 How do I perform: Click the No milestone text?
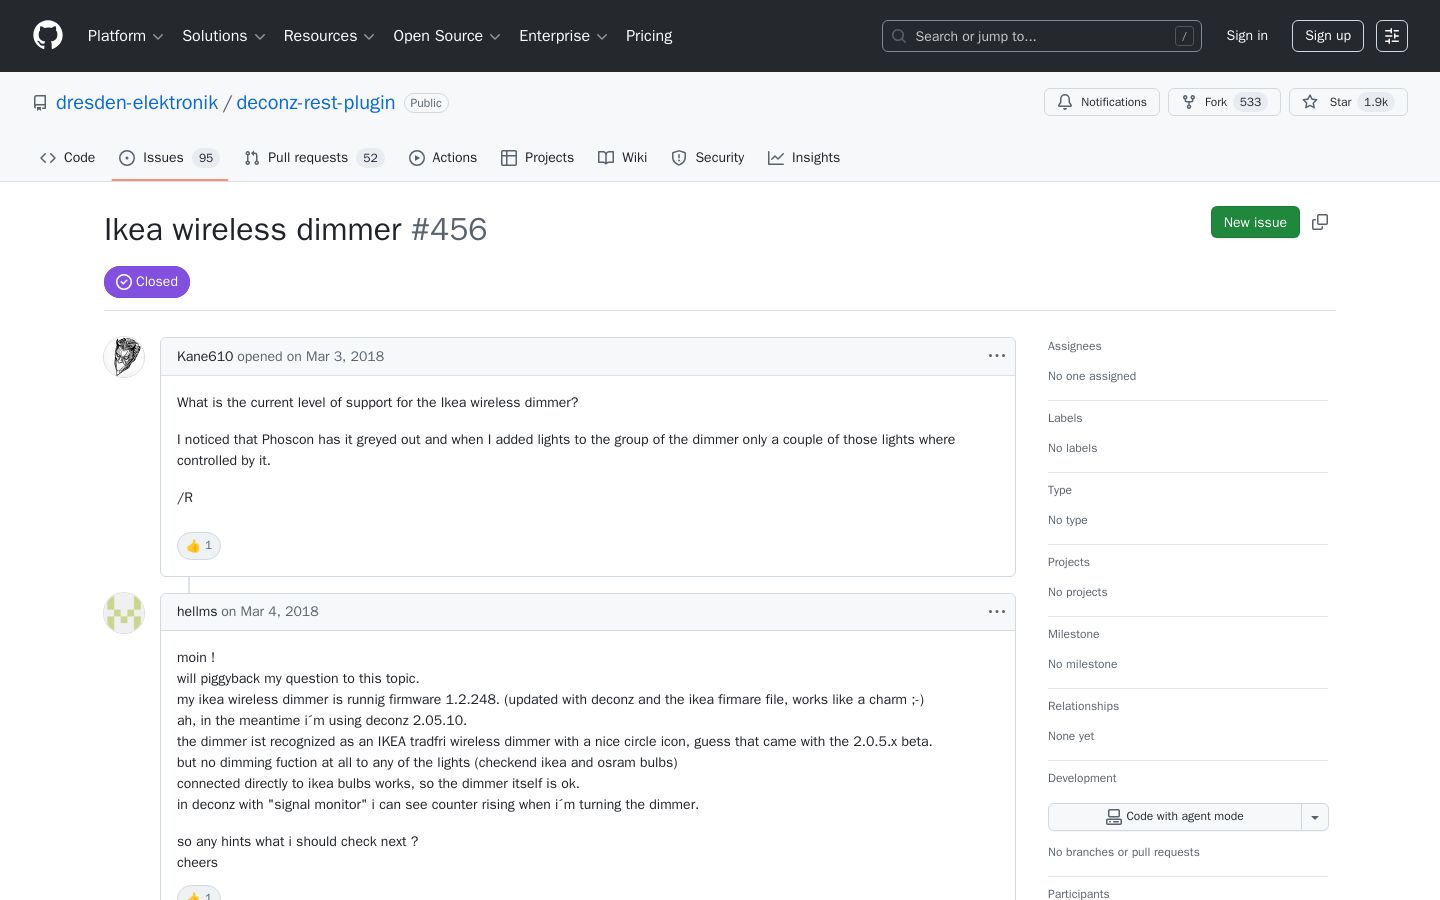[1083, 664]
